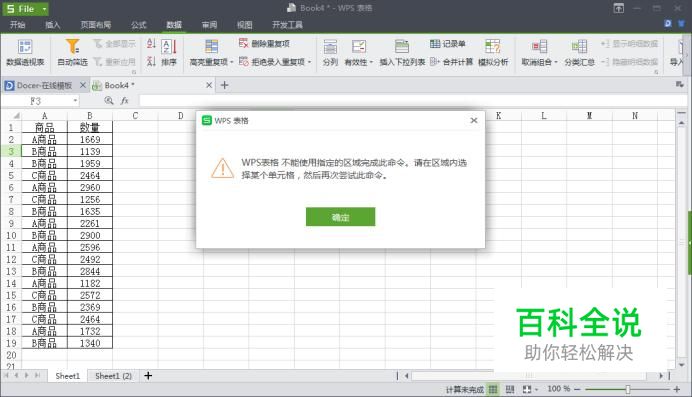Expand the 高亮重复项 dropdown arrow
The width and height of the screenshot is (692, 397).
click(x=232, y=62)
